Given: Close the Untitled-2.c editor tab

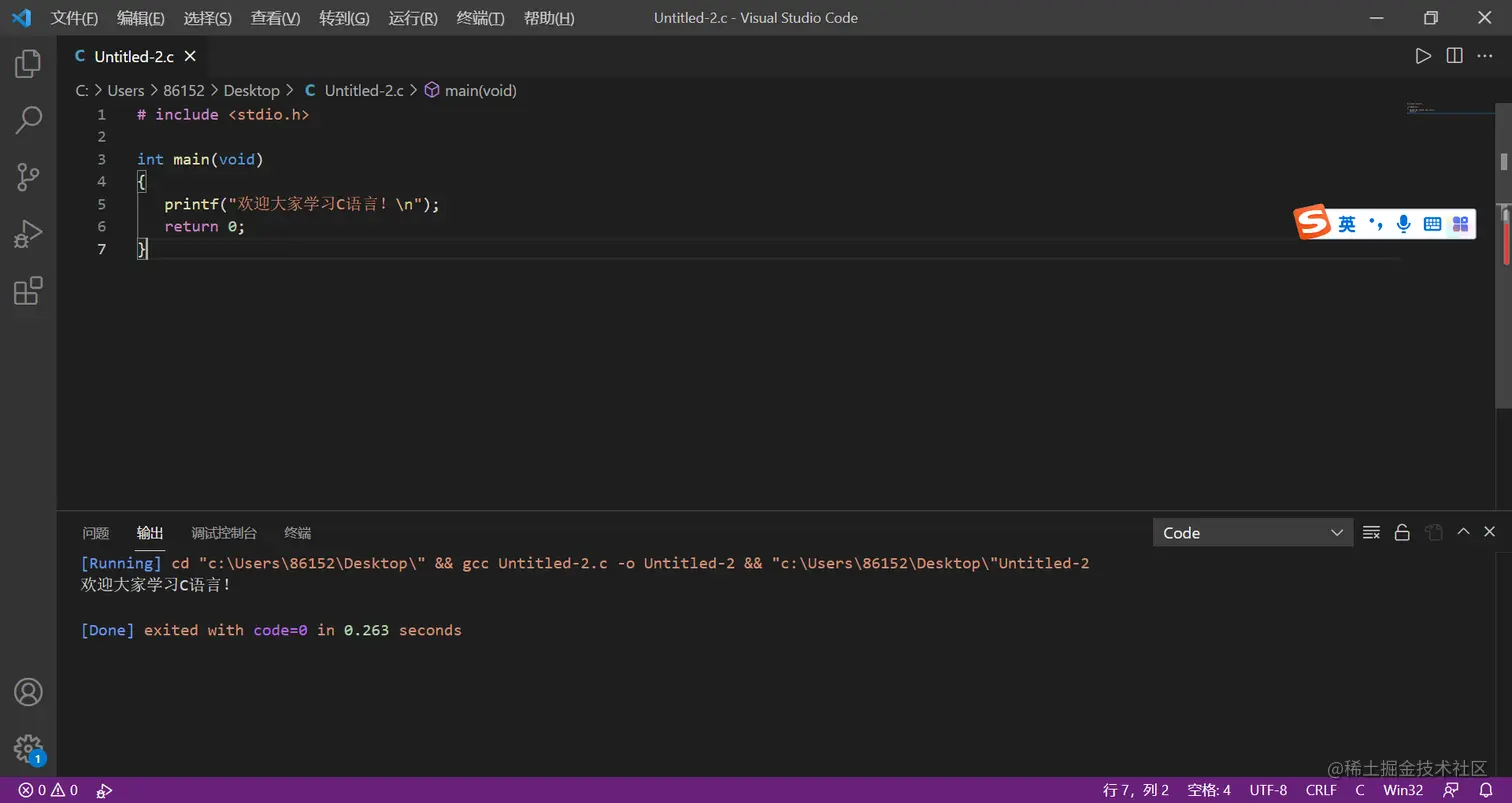Looking at the screenshot, I should [190, 57].
